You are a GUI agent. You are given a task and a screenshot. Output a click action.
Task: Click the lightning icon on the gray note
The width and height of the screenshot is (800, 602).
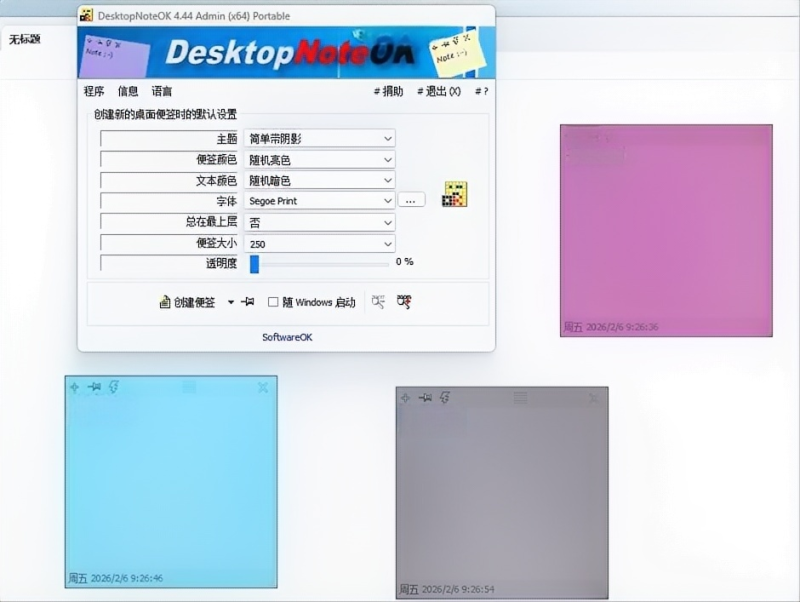[x=444, y=398]
